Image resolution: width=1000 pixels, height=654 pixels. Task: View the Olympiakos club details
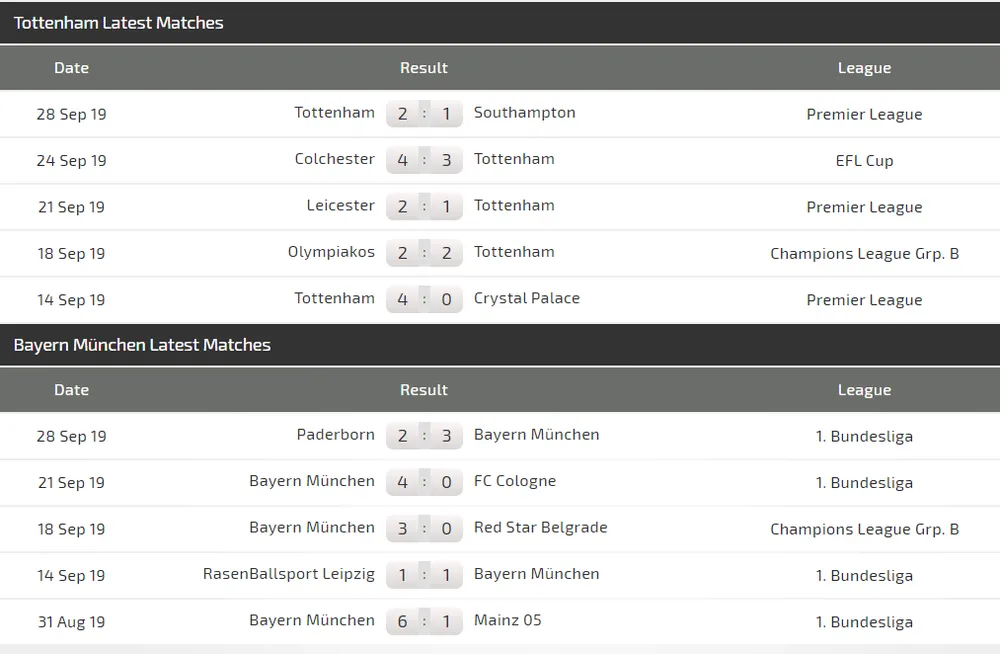coord(331,252)
